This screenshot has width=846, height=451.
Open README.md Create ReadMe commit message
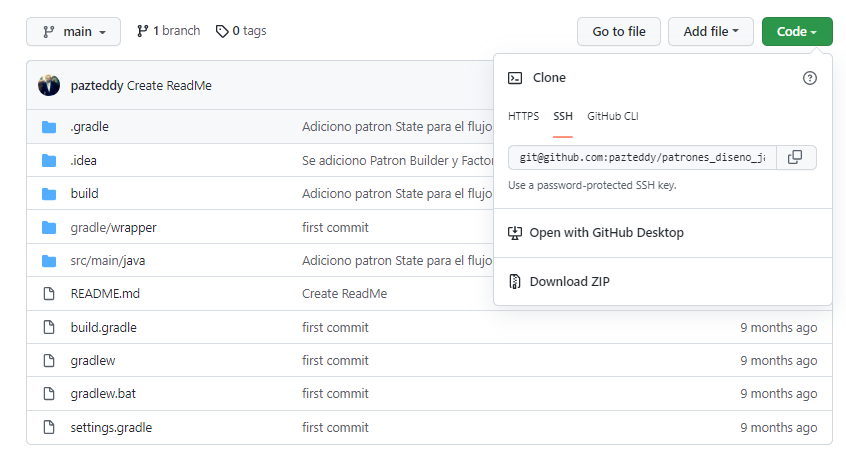click(x=344, y=293)
